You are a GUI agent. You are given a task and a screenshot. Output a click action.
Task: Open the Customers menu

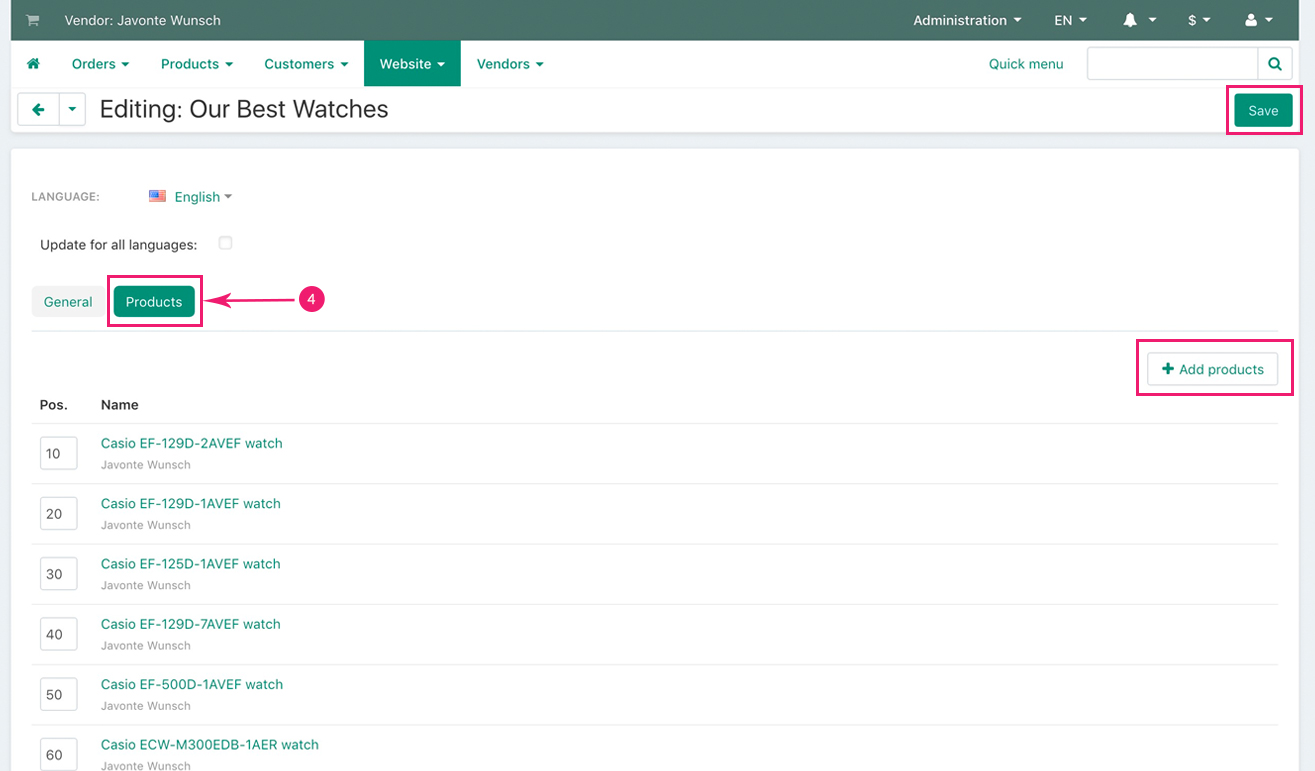pos(306,64)
